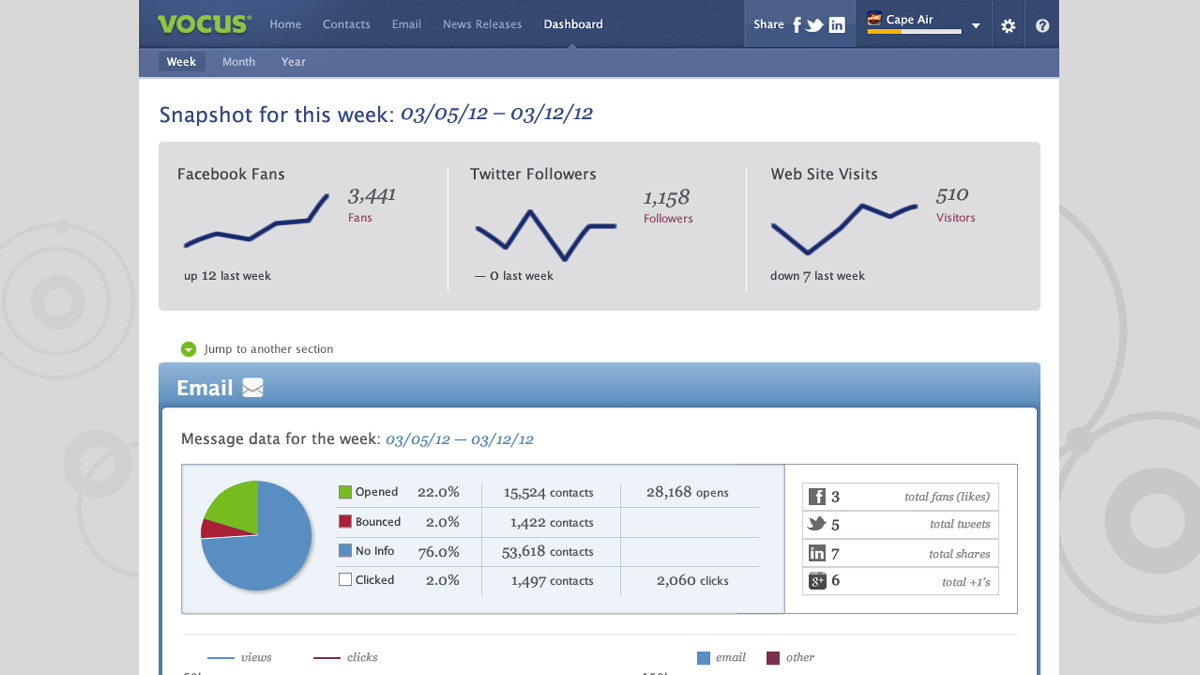Toggle the Bounced legend entry
Screen dimensions: 1200x675
click(x=347, y=521)
